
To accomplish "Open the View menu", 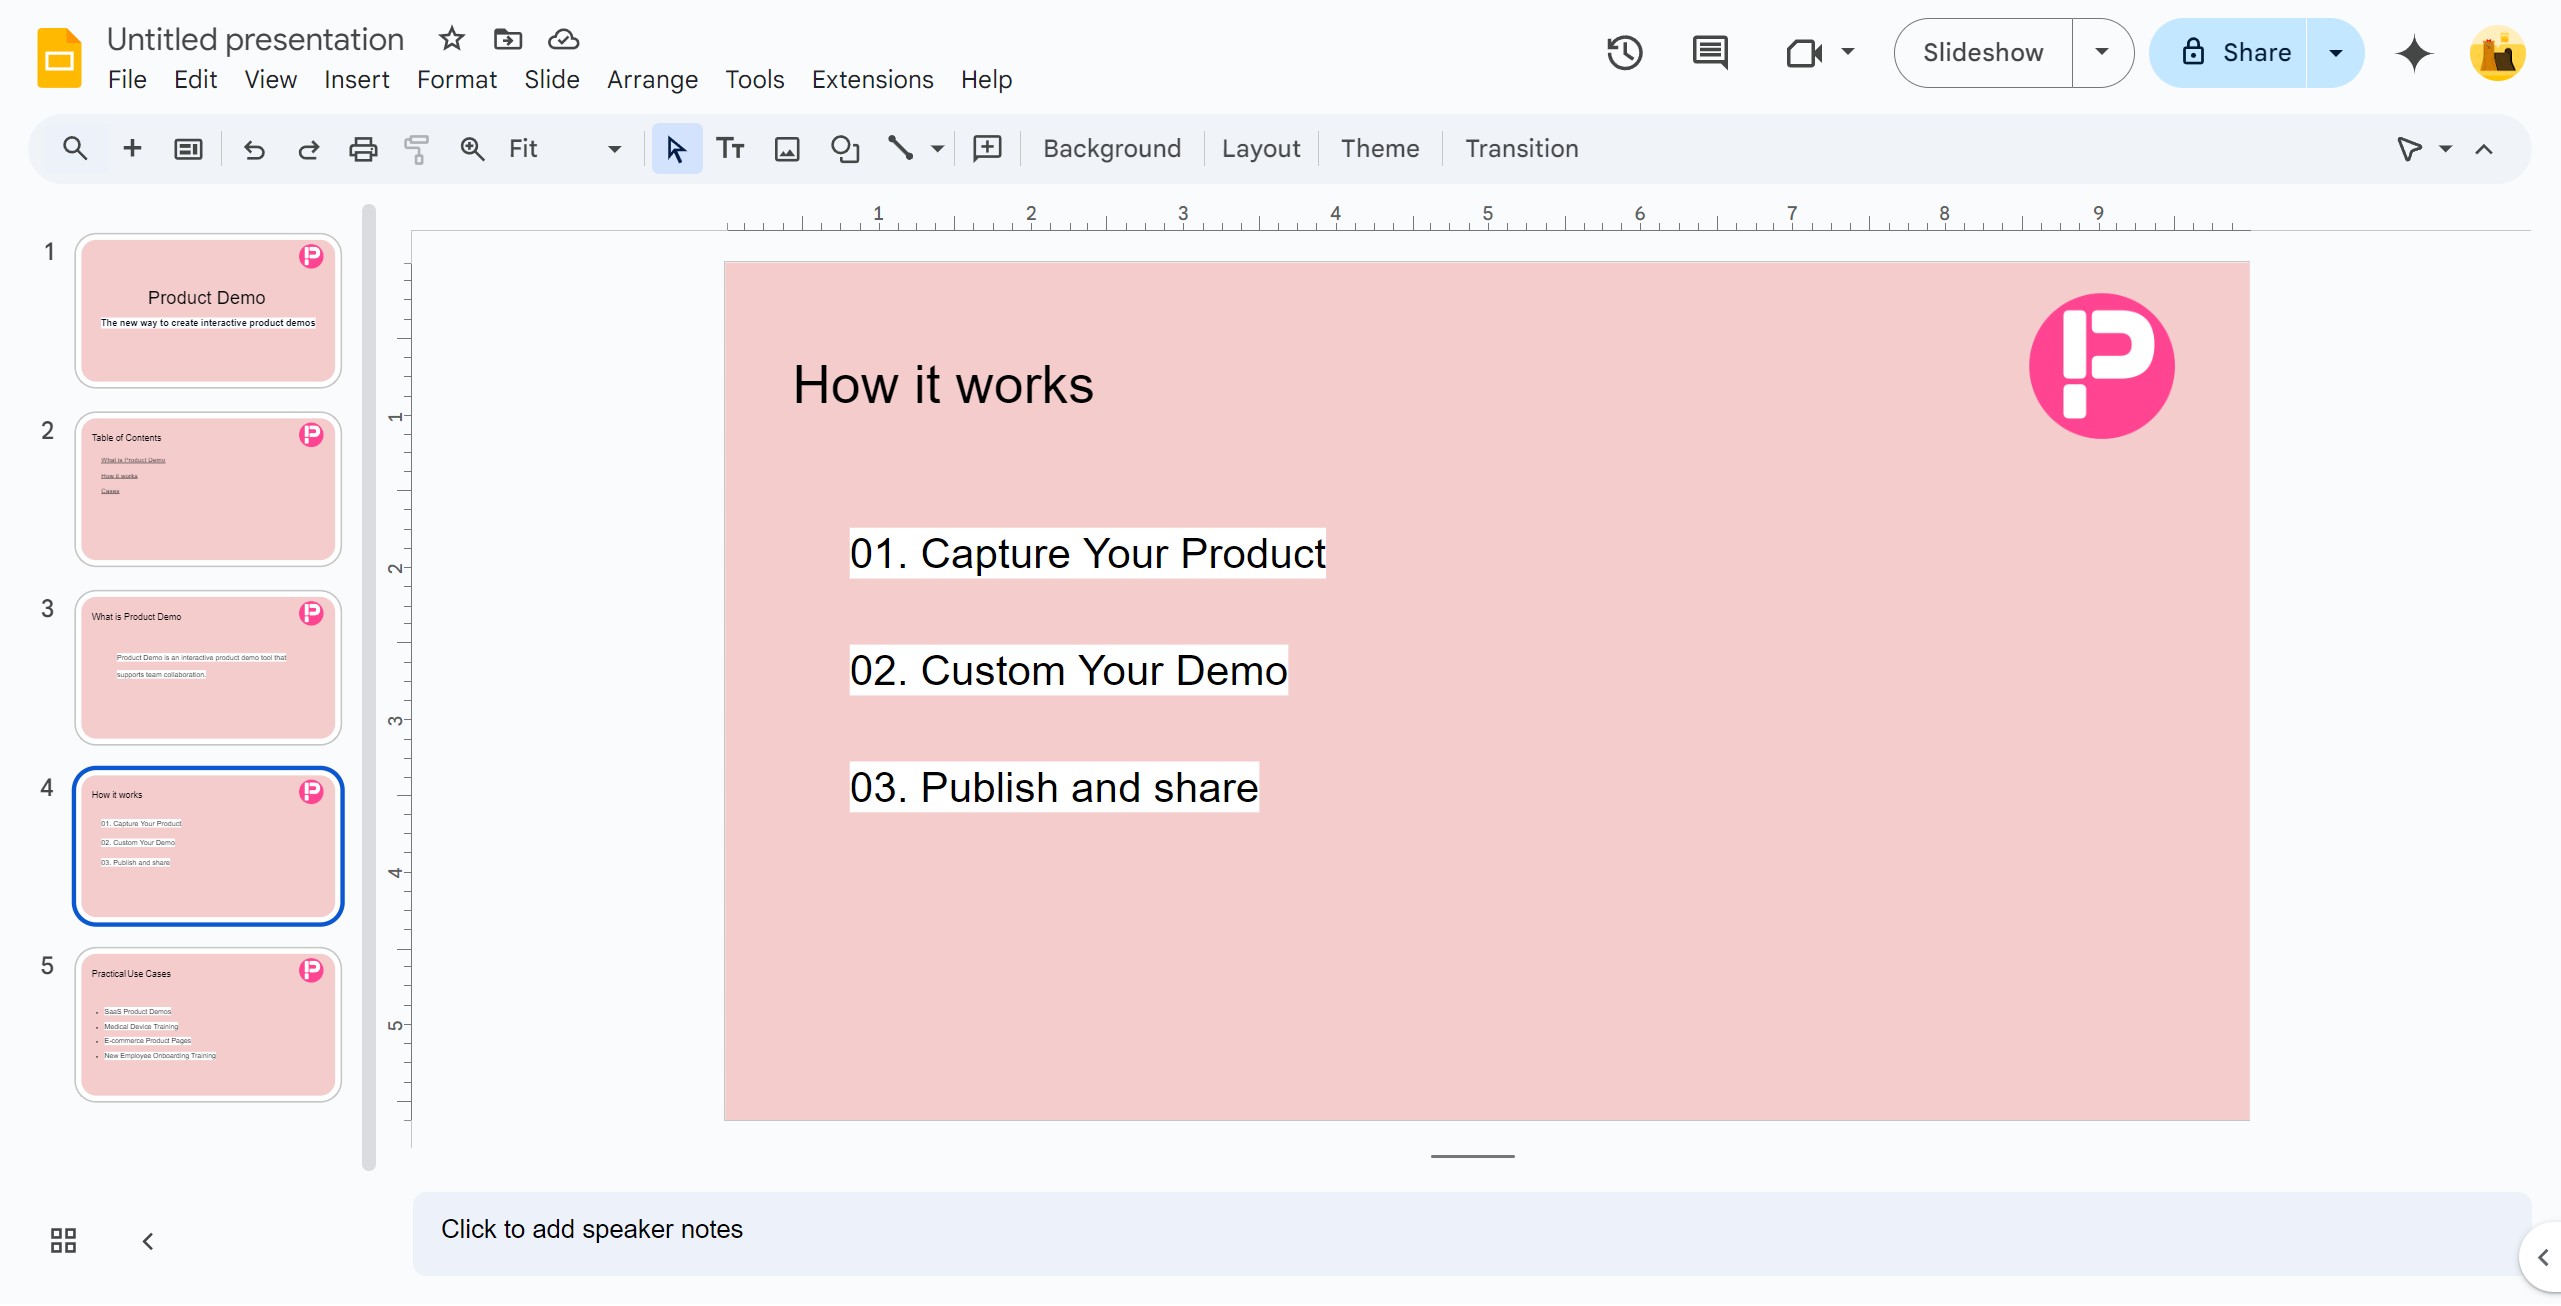I will coord(270,79).
